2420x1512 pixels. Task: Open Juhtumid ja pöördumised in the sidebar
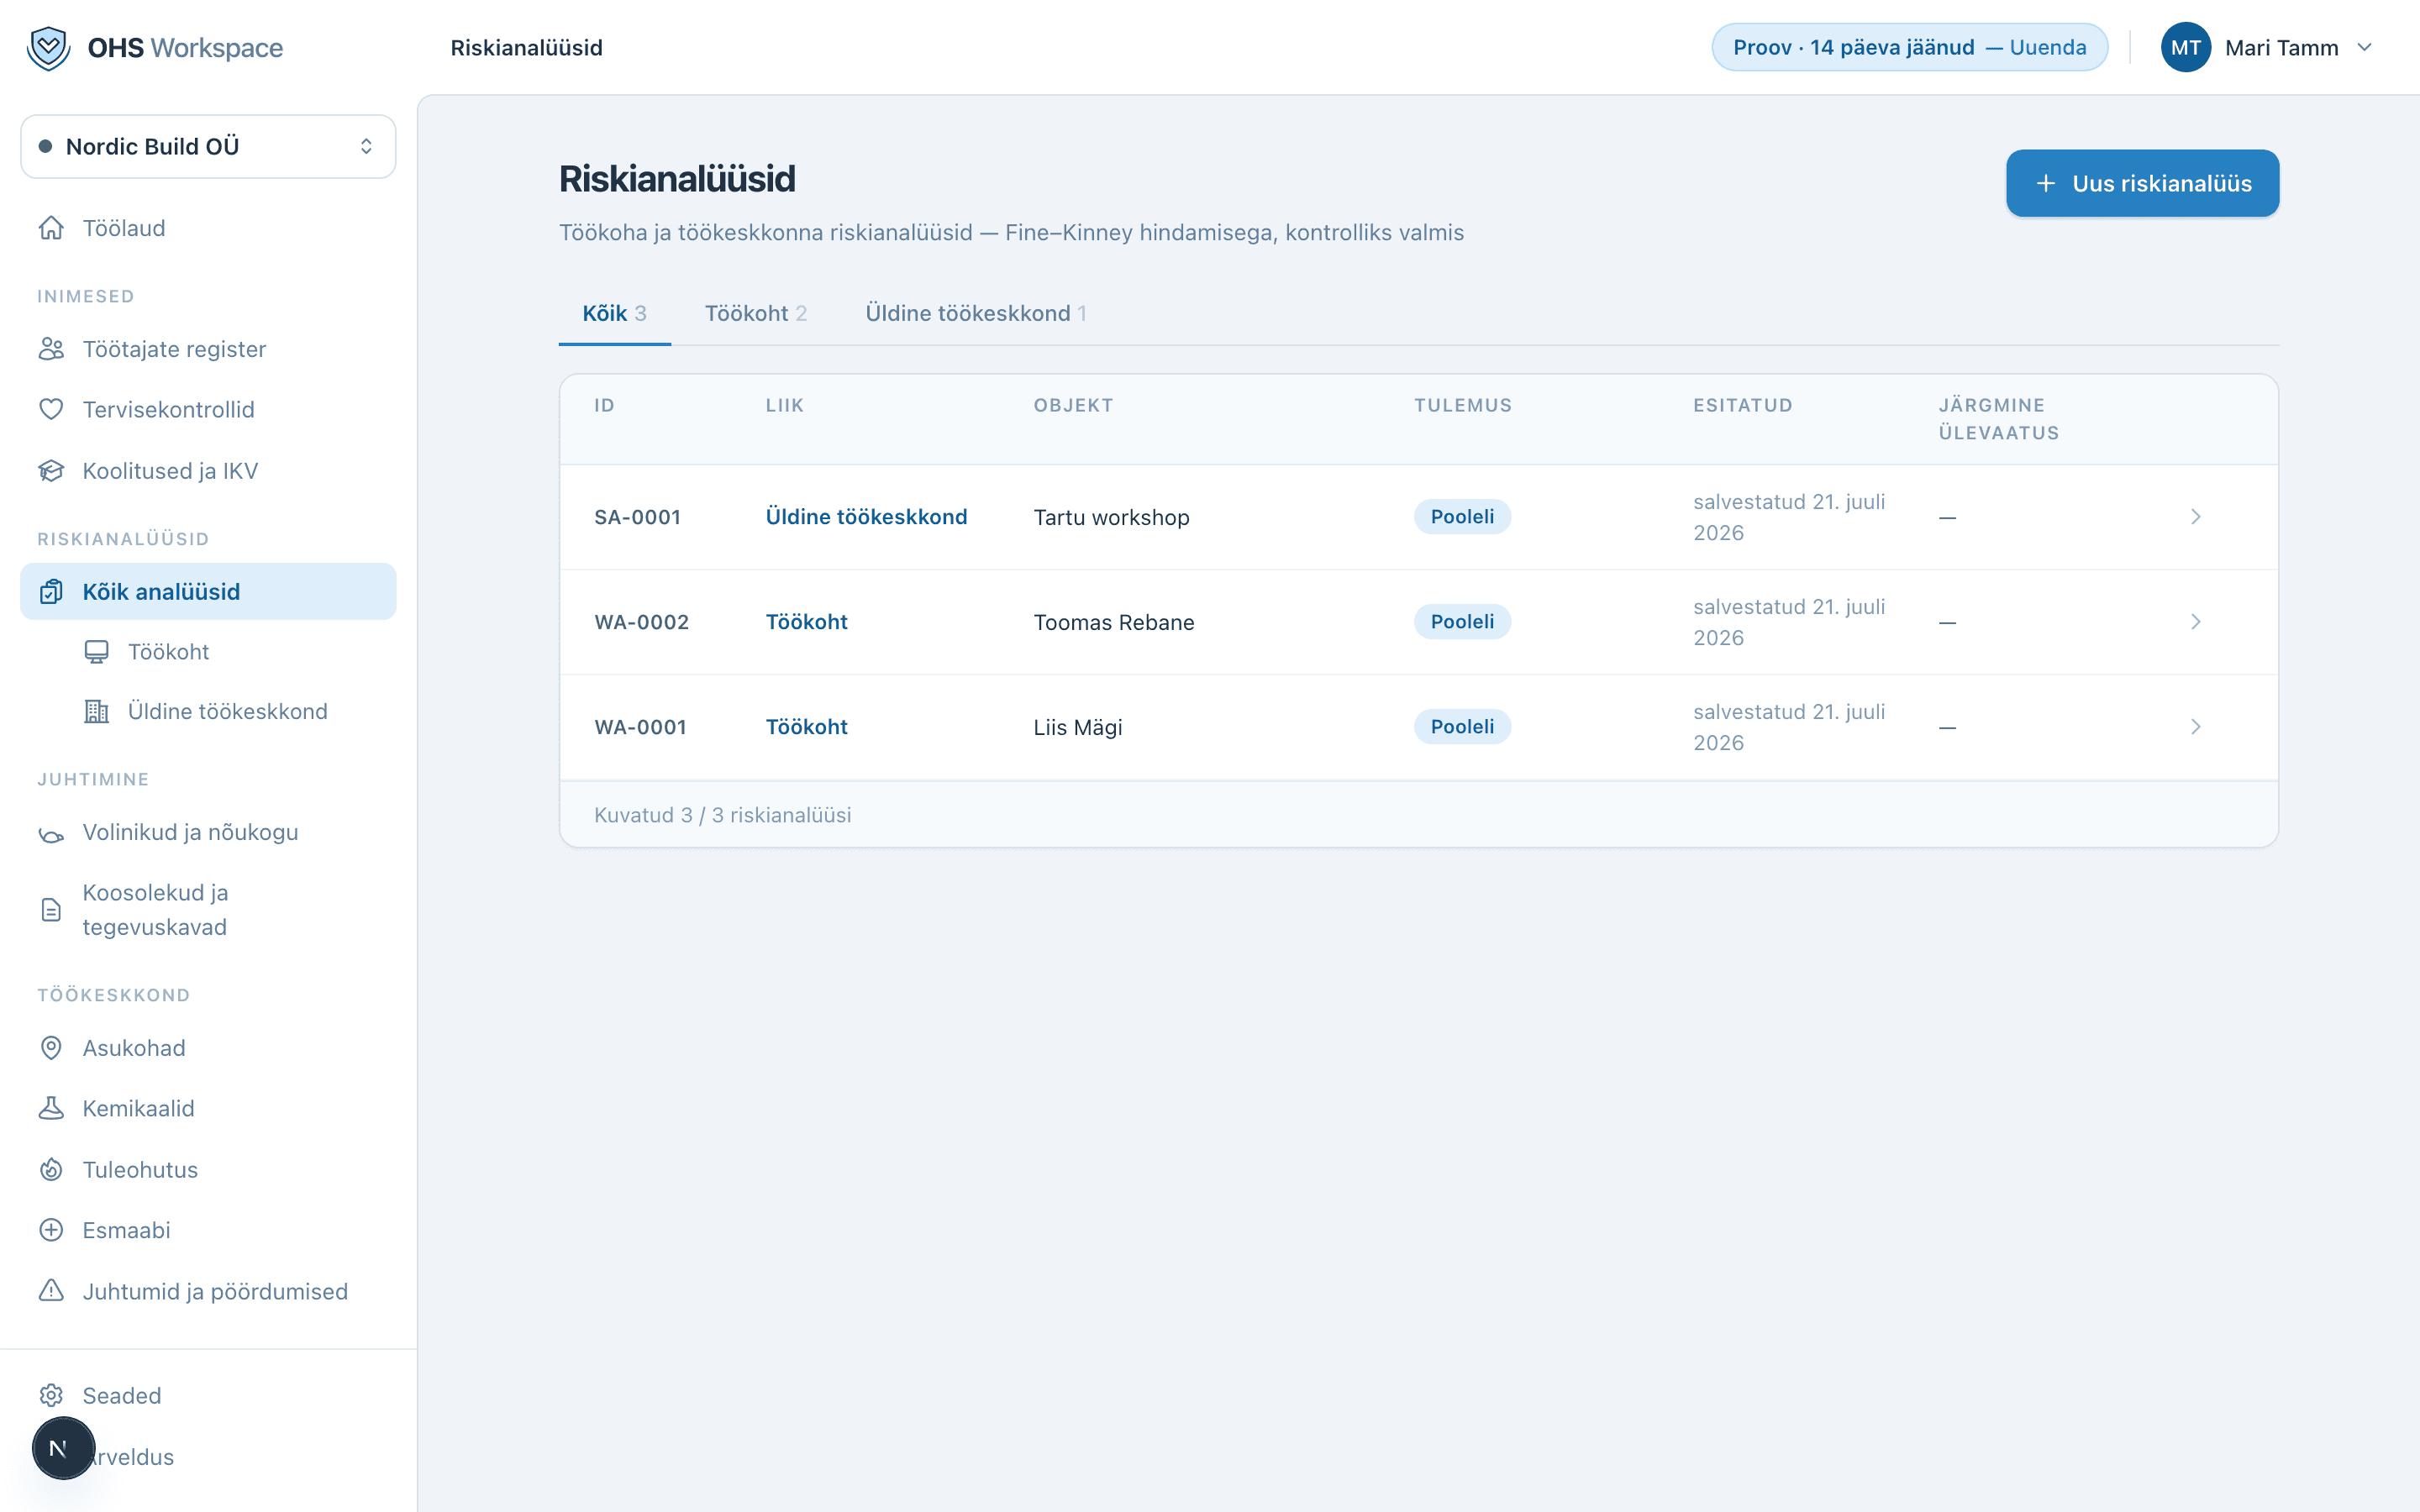[x=208, y=1291]
